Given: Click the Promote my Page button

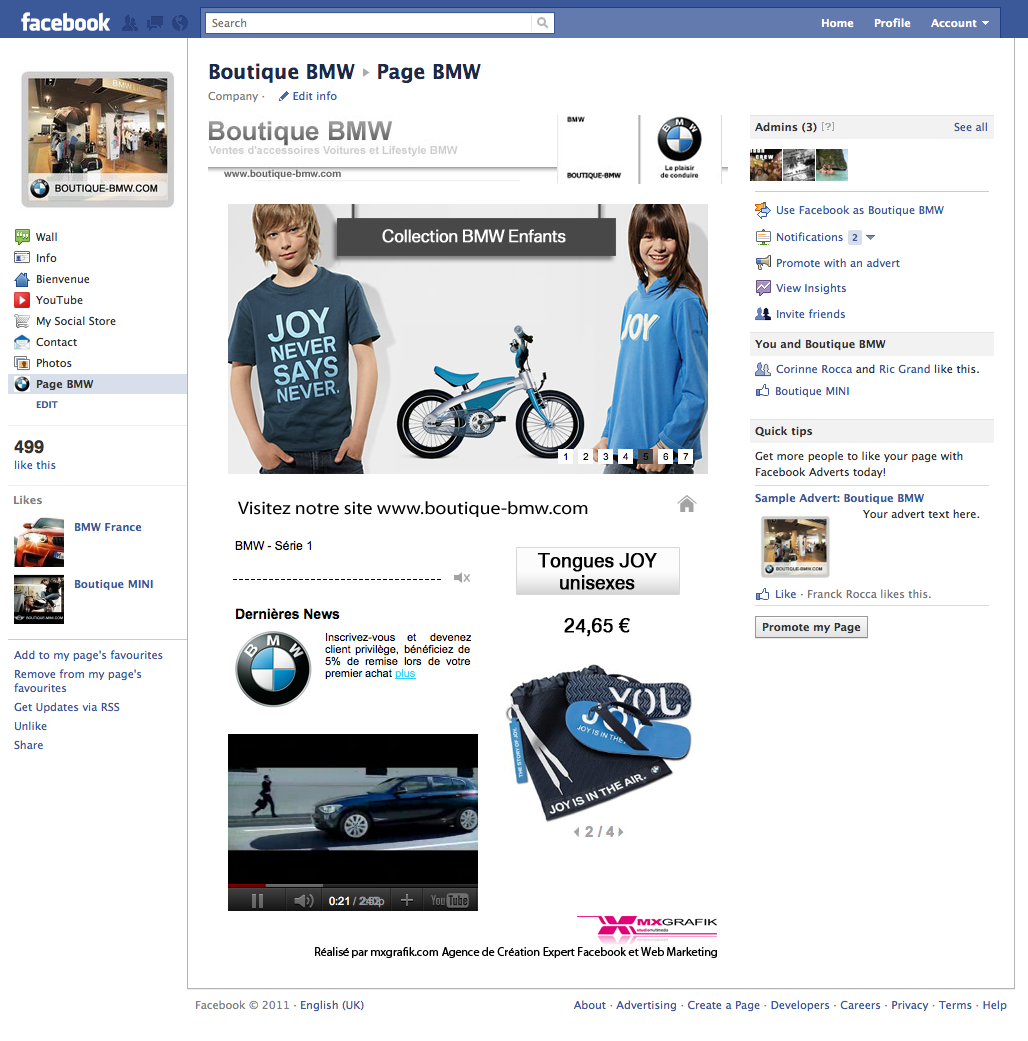Looking at the screenshot, I should (x=811, y=627).
